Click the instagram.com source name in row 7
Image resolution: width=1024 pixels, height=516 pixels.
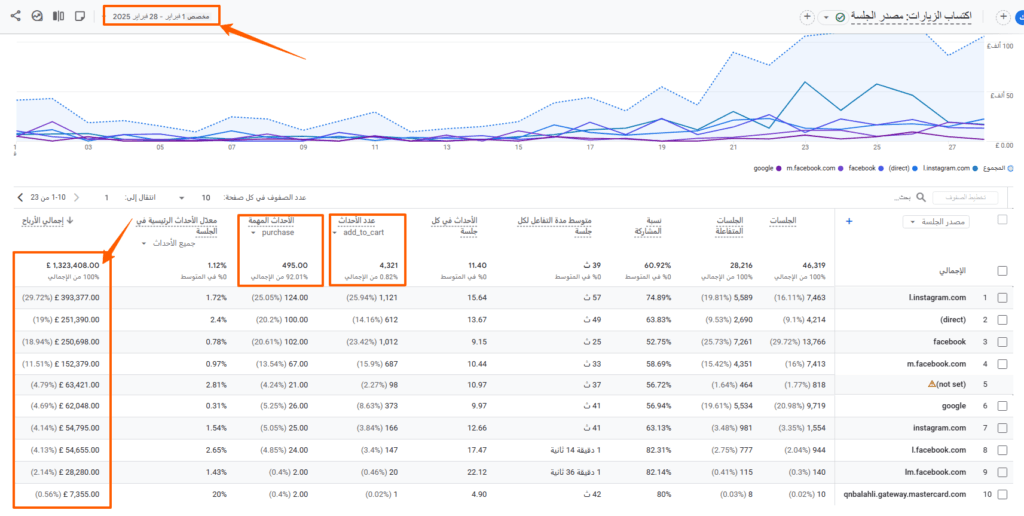pos(939,428)
